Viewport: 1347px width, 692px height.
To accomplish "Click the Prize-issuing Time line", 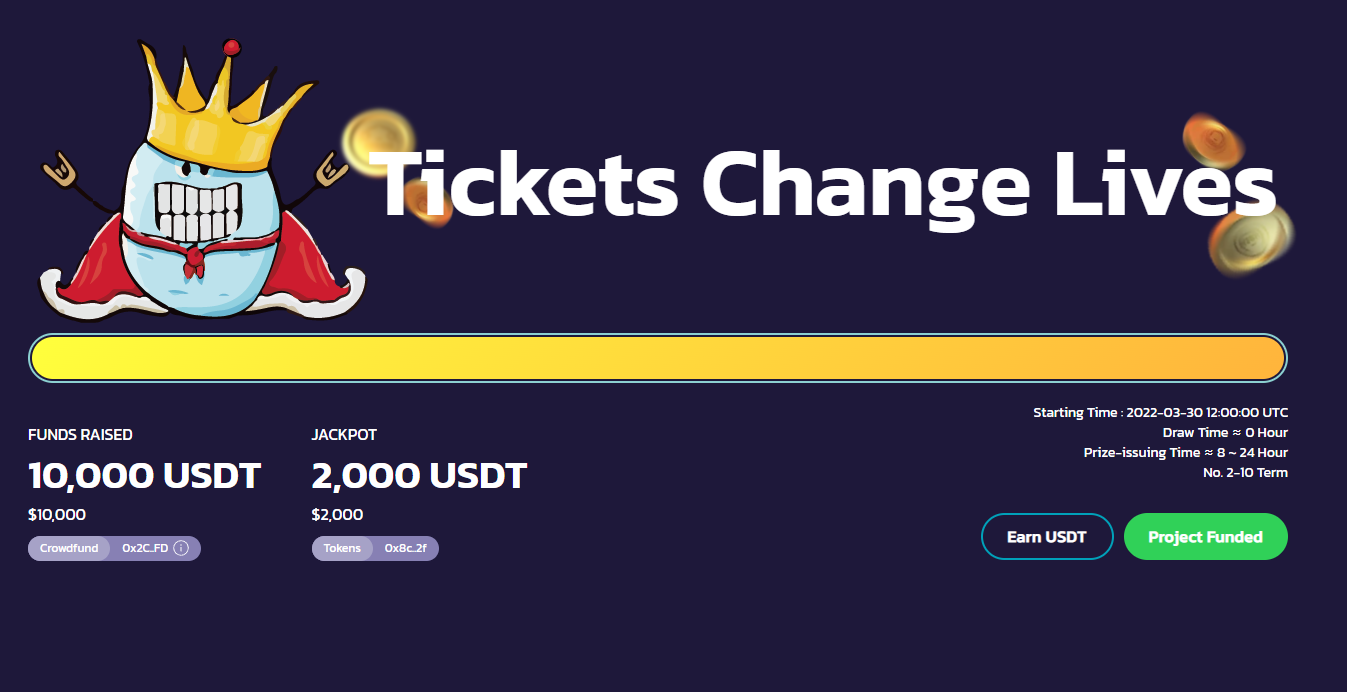I will point(1186,452).
